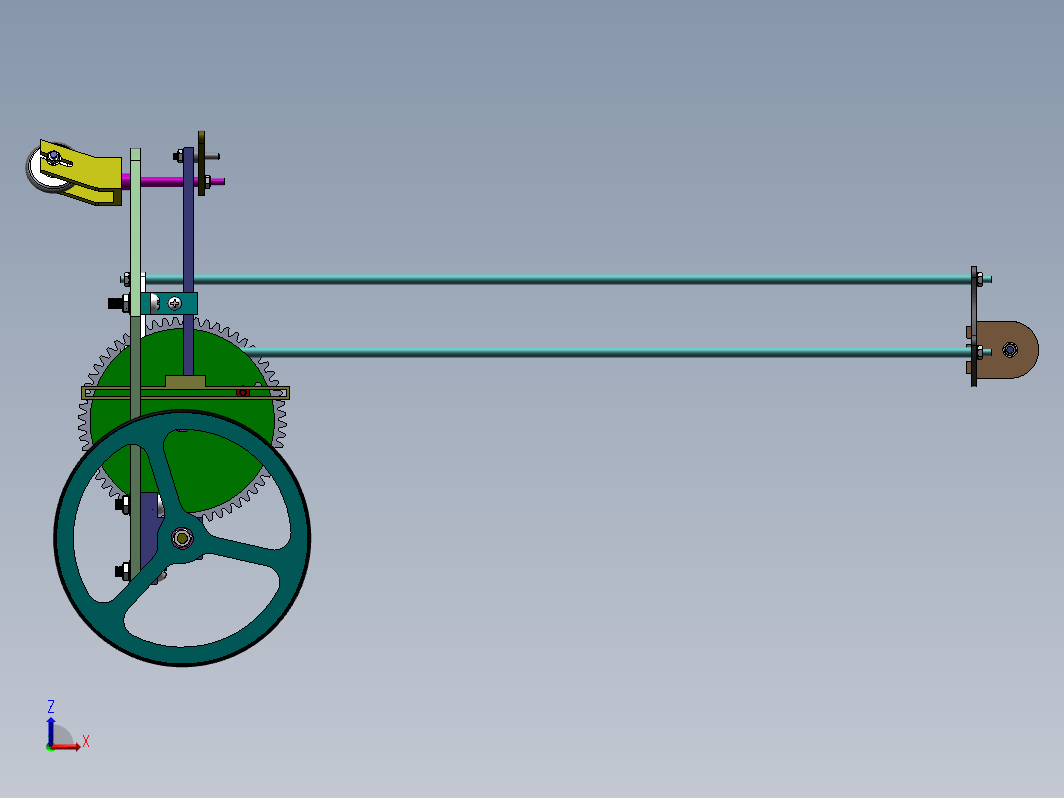Select the lowest bolt on the green plate
This screenshot has height=798, width=1064.
[124, 571]
